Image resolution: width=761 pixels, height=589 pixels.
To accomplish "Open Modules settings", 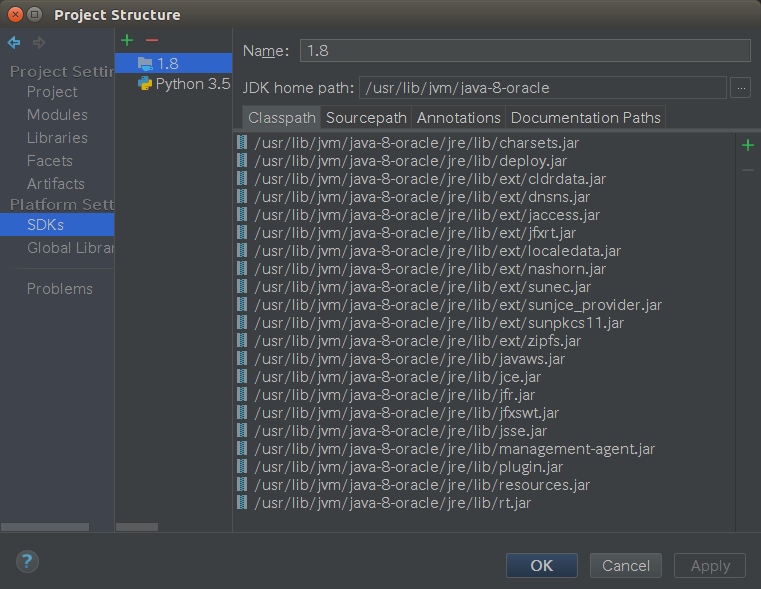I will click(x=57, y=115).
